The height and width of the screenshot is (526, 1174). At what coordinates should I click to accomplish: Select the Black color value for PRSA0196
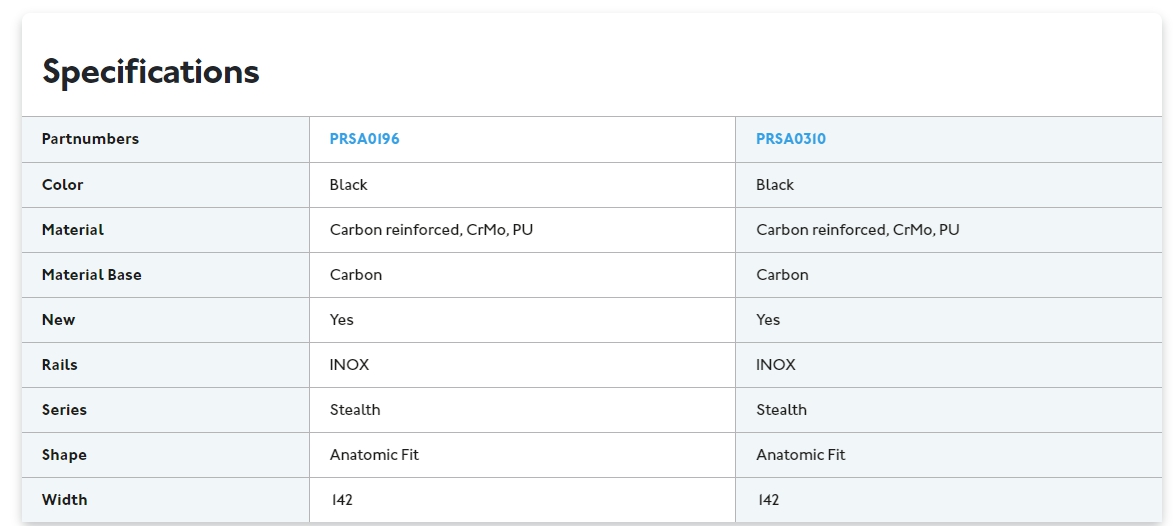[348, 185]
